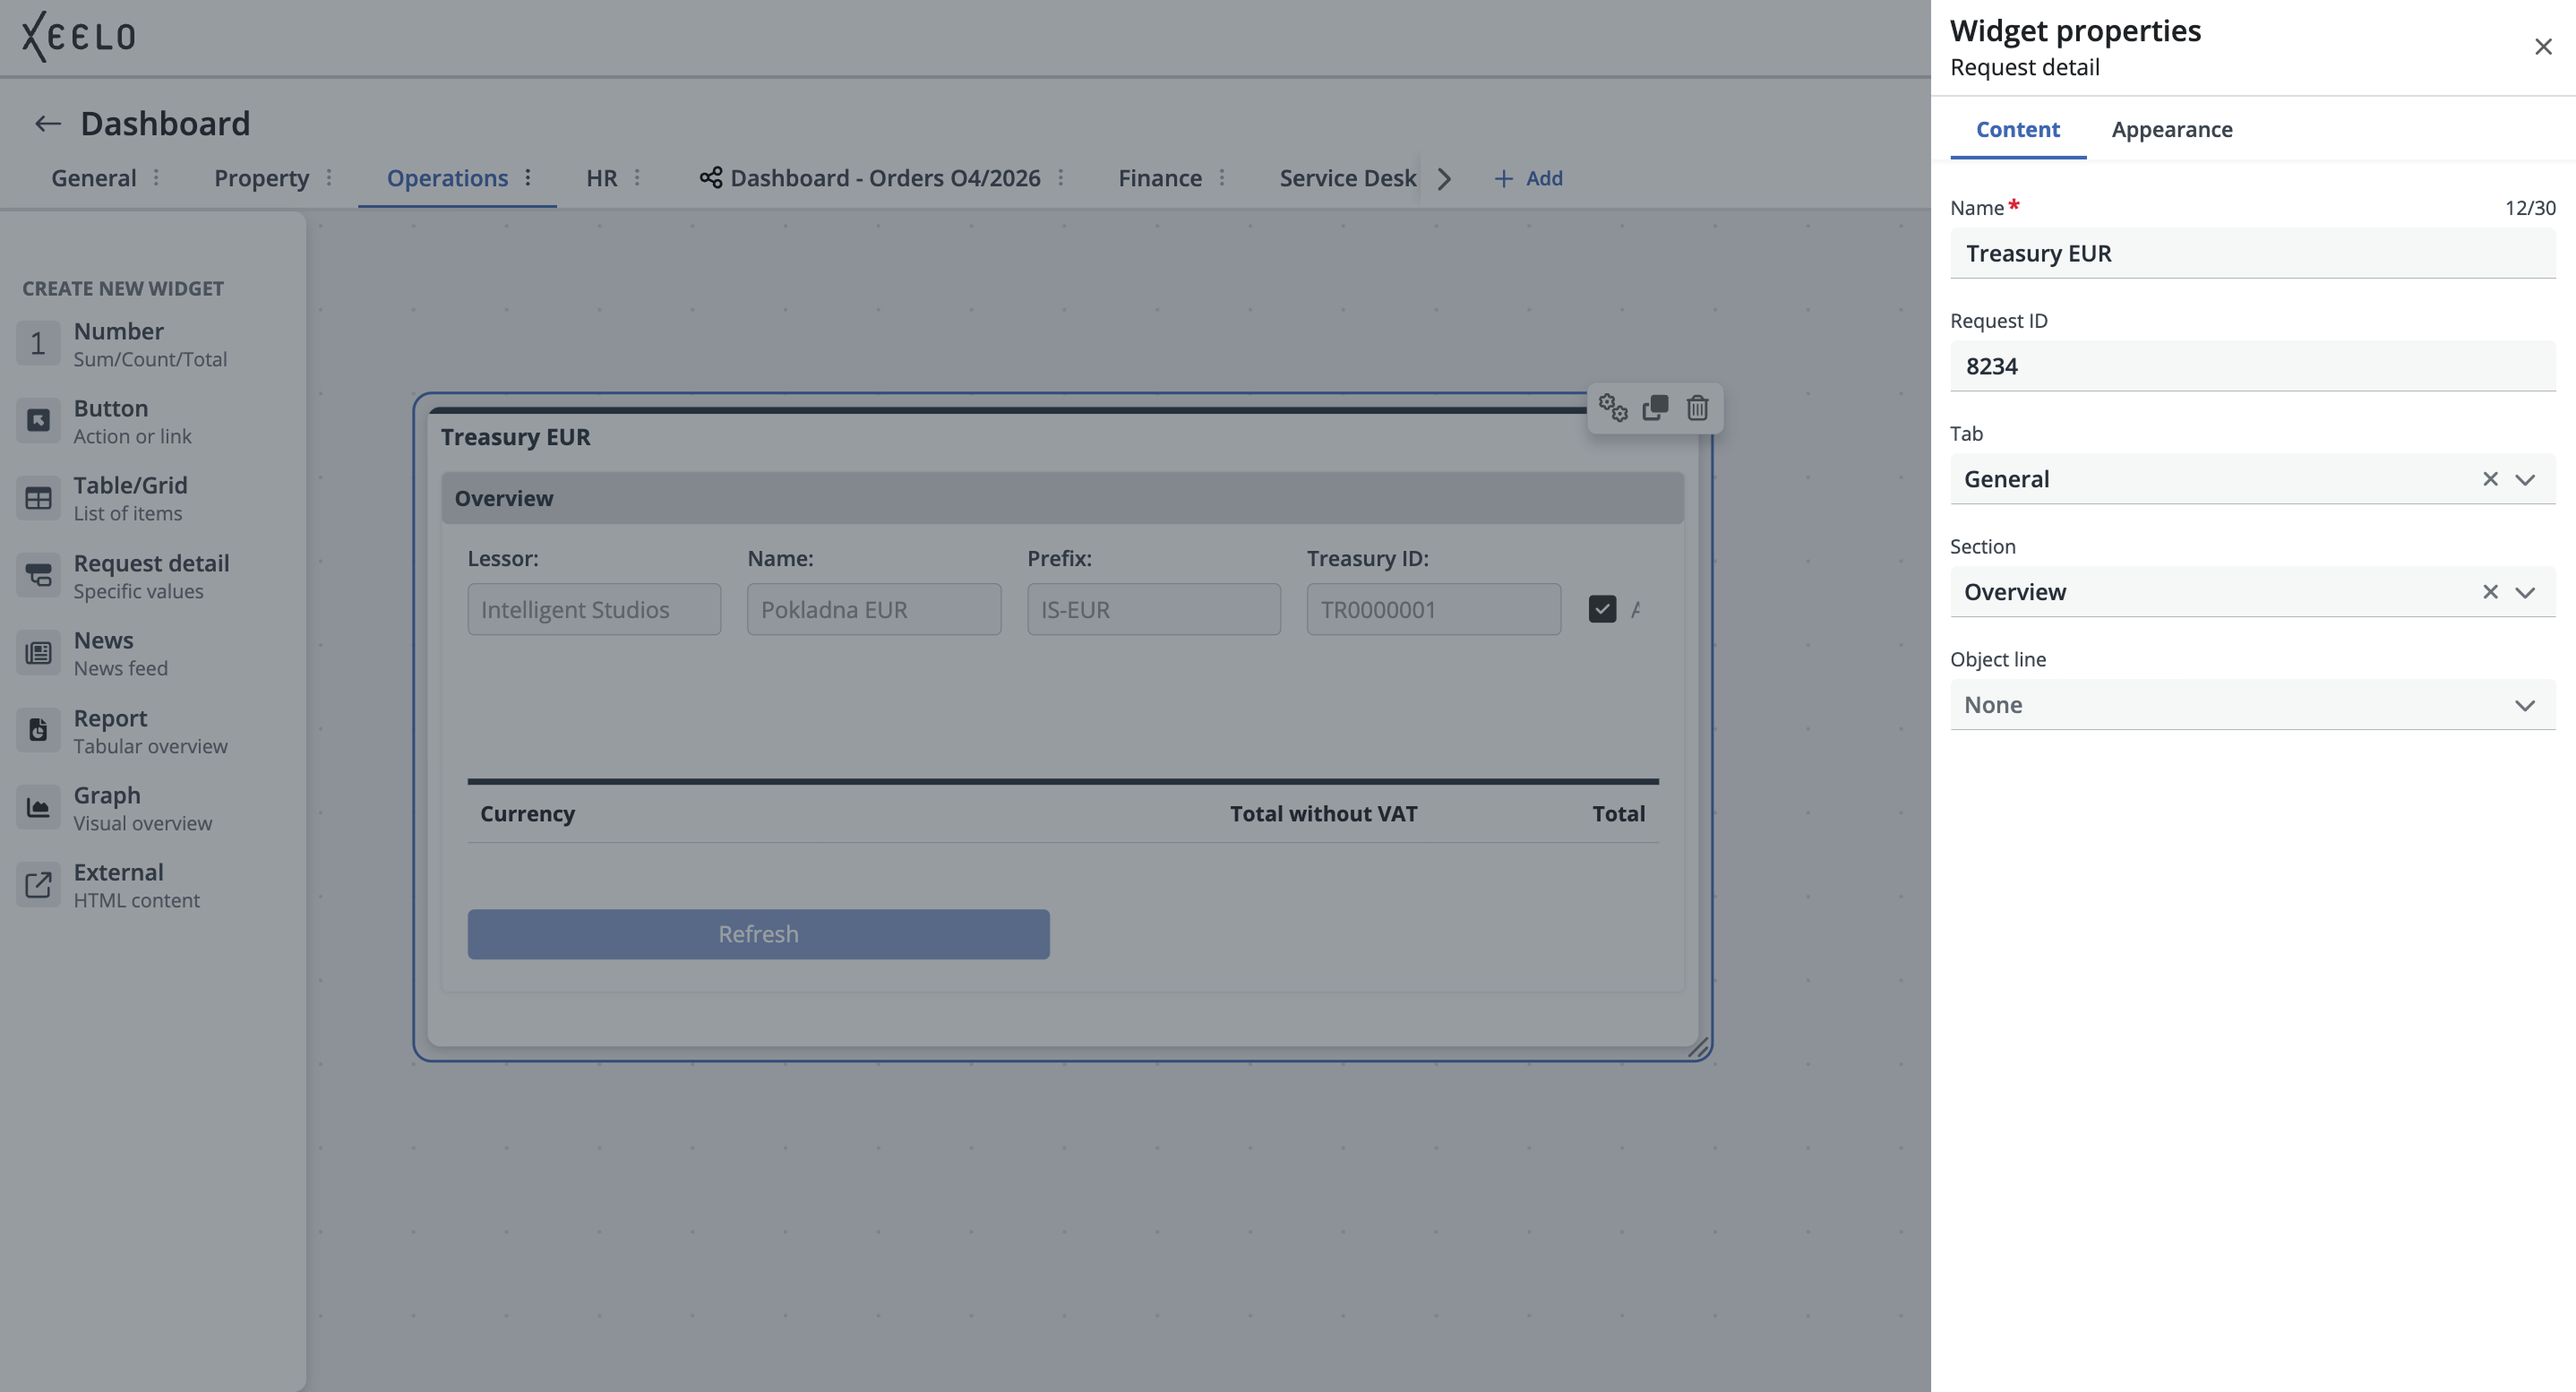Show more dashboard tabs with chevron
The image size is (2576, 1392).
pos(1444,178)
